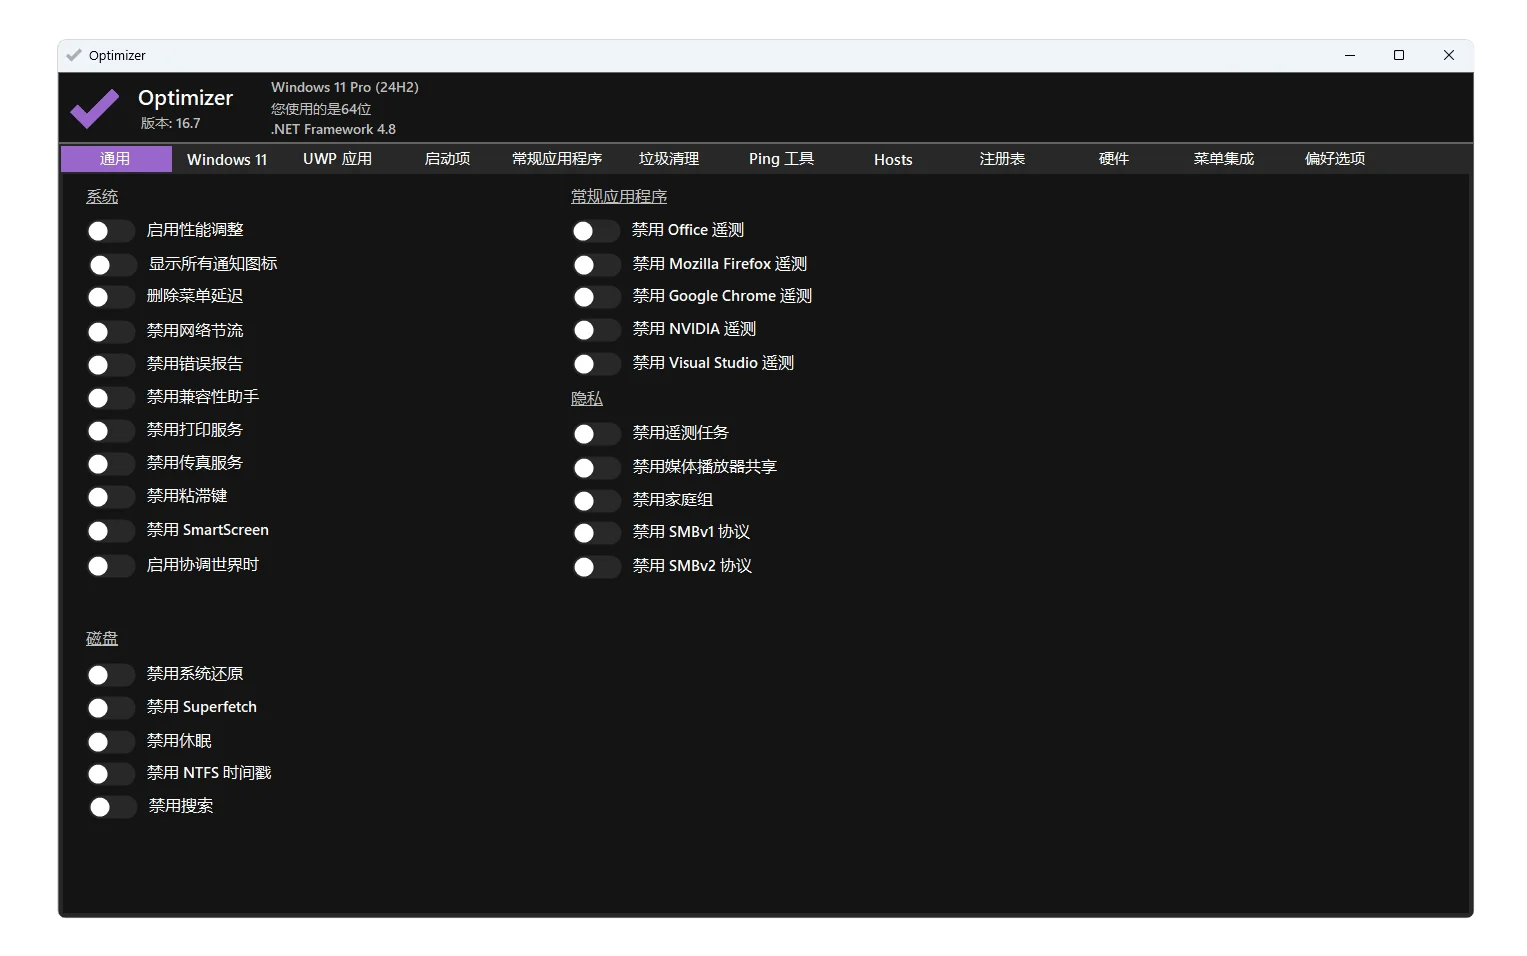This screenshot has height=956, width=1527.
Task: Turn on 禁用家庭组 switch
Action: coord(596,501)
